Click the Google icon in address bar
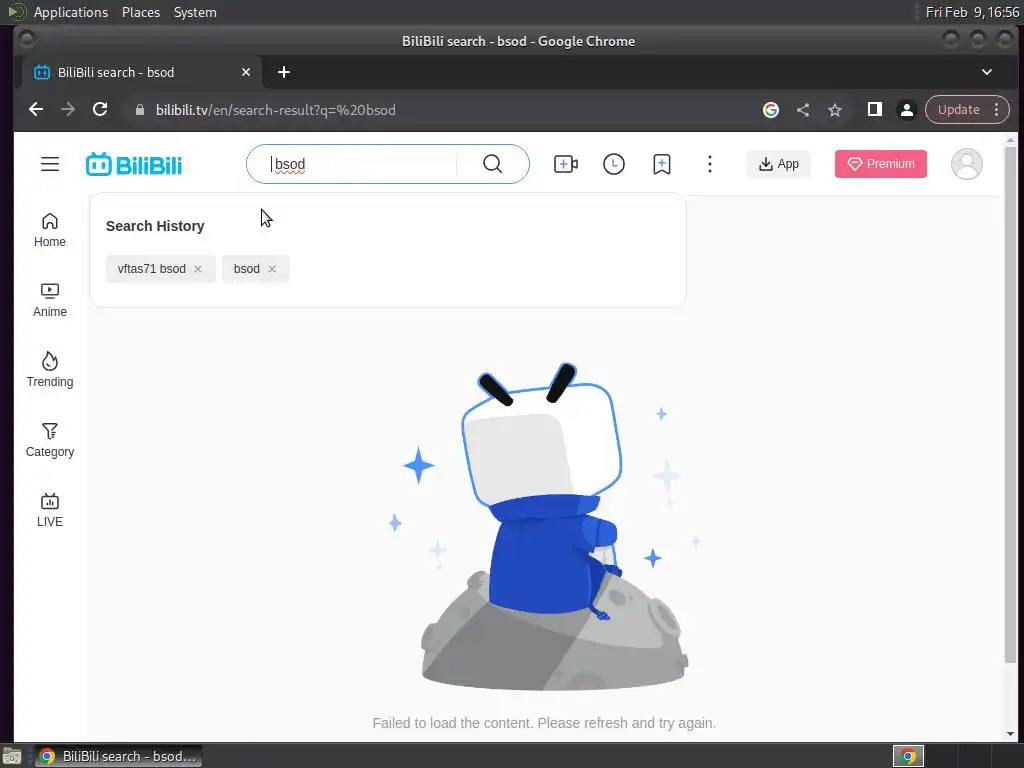Viewport: 1024px width, 768px height. (x=771, y=110)
